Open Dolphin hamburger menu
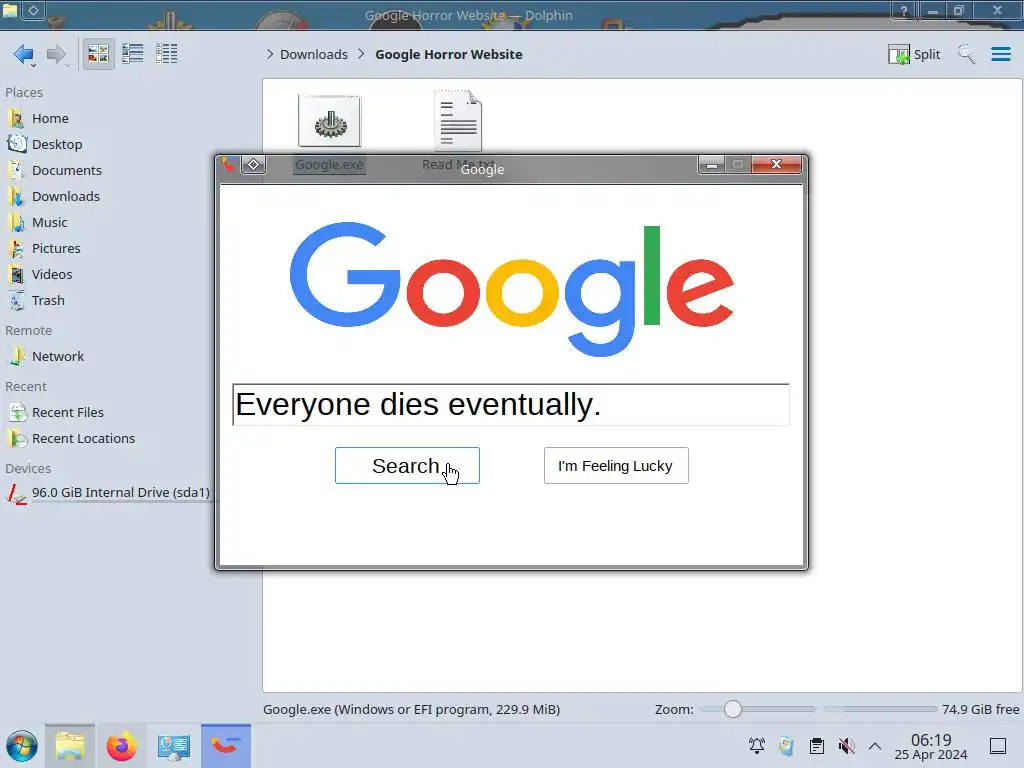The image size is (1024, 768). tap(1000, 54)
